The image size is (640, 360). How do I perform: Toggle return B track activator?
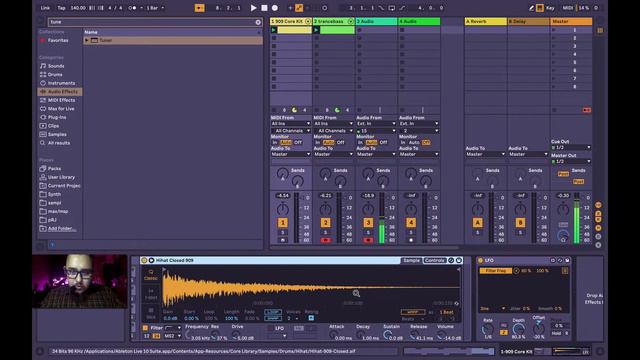520,222
